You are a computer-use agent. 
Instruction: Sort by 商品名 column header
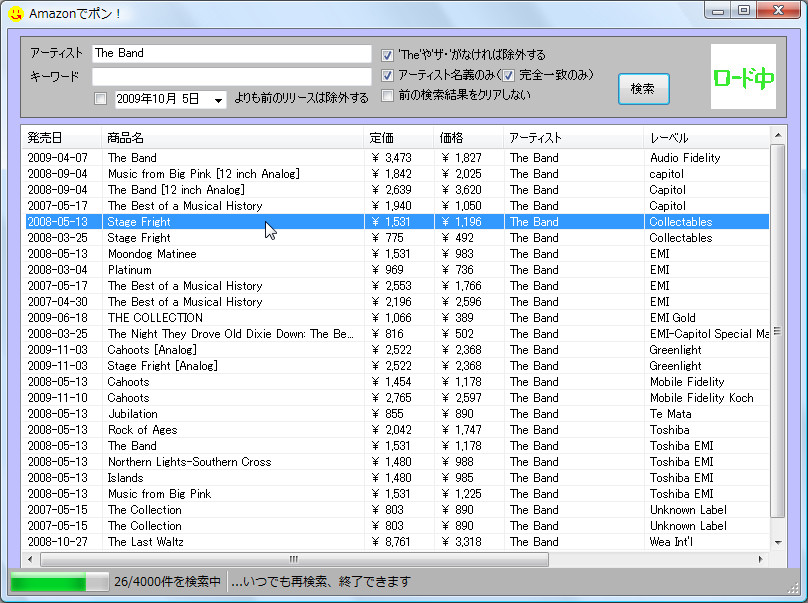click(232, 138)
